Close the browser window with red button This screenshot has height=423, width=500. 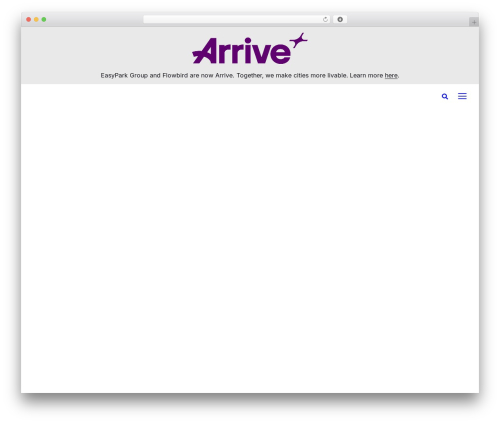[29, 19]
